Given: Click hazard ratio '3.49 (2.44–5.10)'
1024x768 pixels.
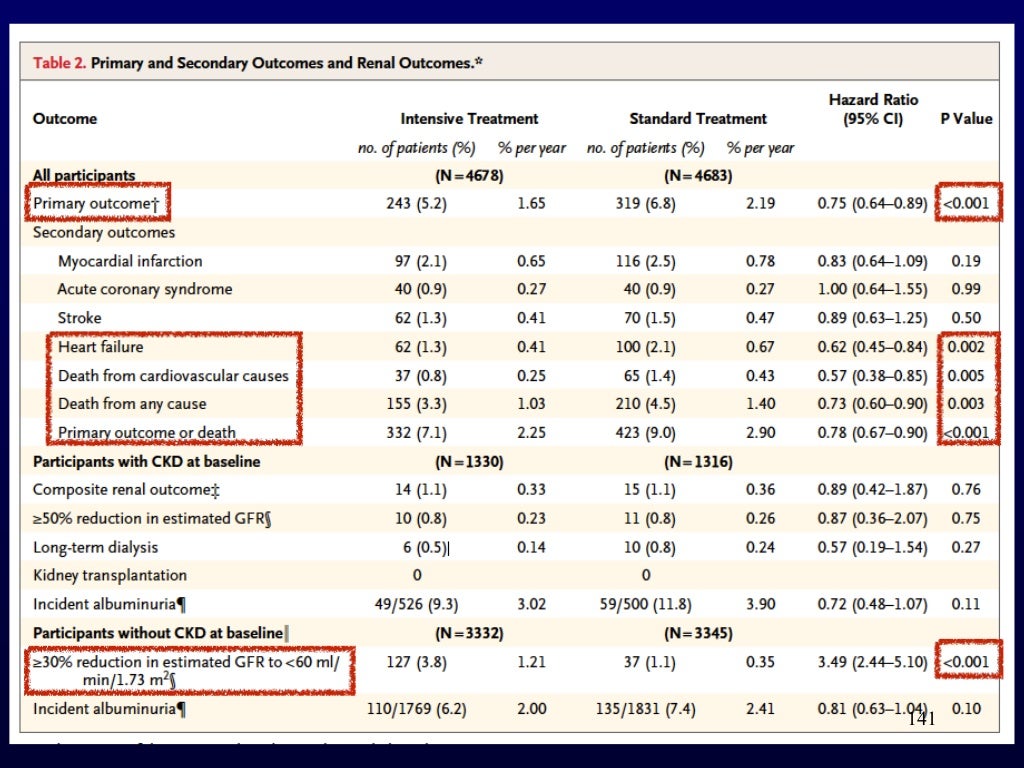Looking at the screenshot, I should tap(872, 662).
